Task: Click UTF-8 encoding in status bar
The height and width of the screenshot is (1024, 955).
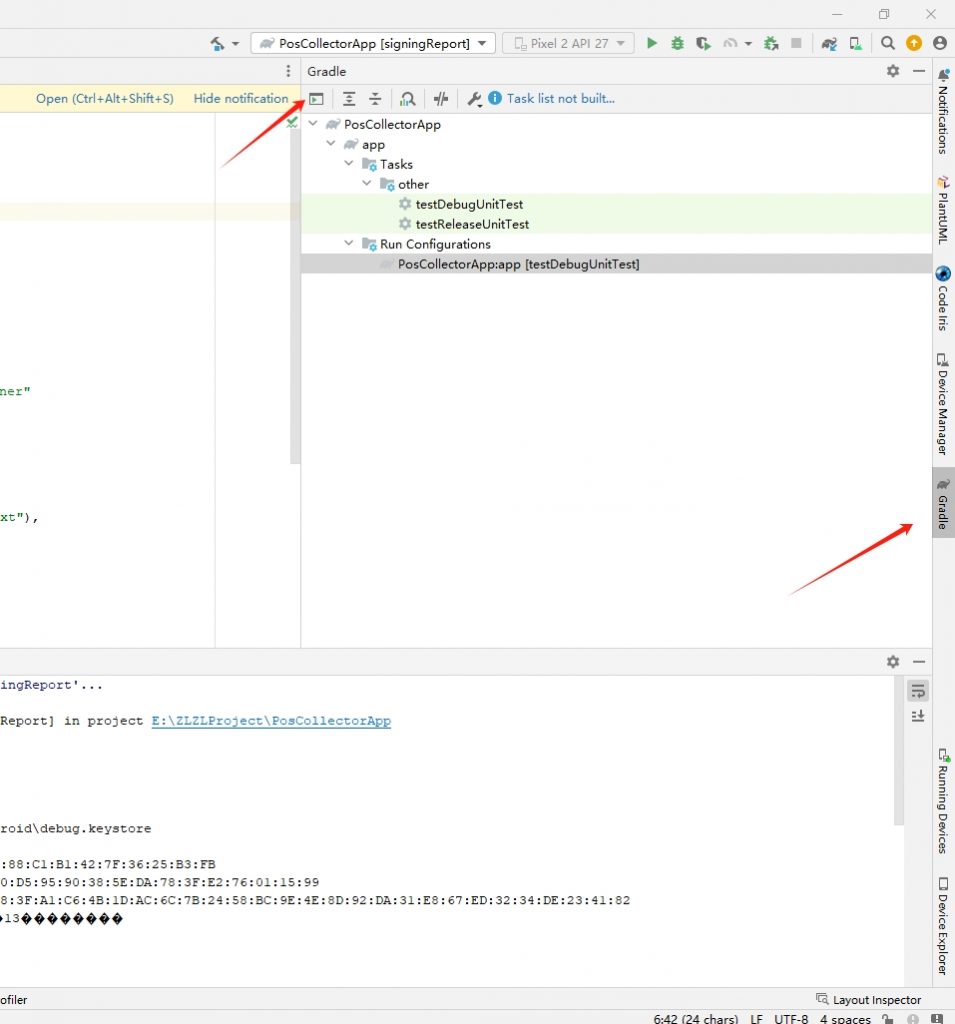Action: point(791,1019)
